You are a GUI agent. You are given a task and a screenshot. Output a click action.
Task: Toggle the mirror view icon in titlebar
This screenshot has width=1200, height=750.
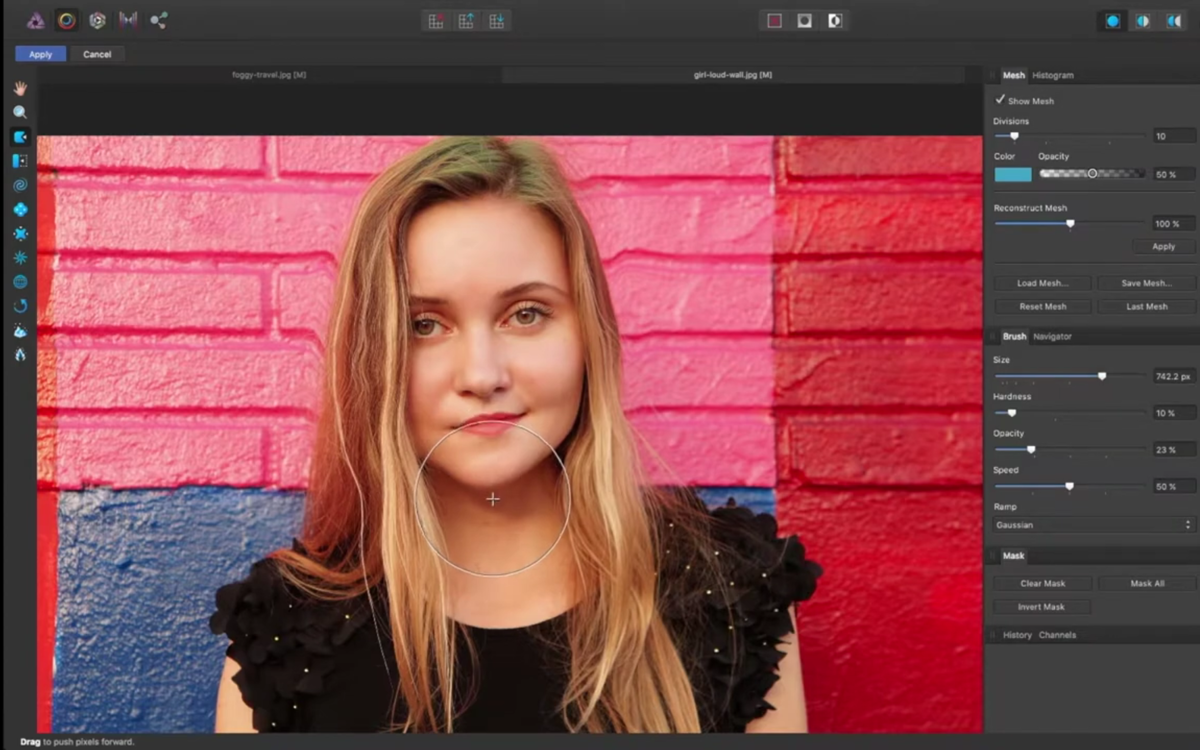1172,20
